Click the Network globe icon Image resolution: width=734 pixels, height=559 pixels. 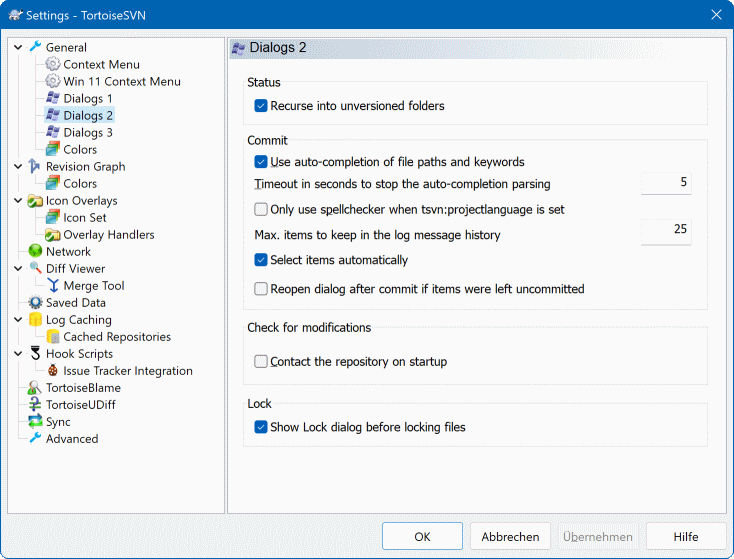click(35, 251)
